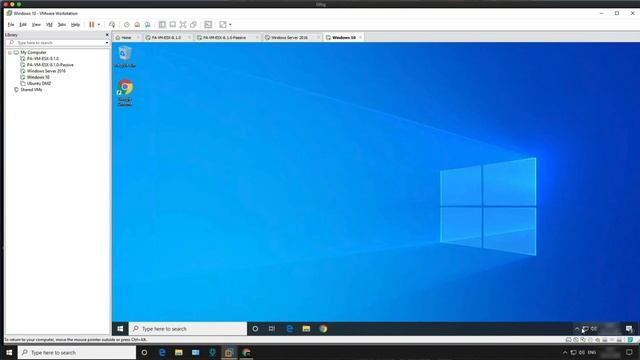The height and width of the screenshot is (360, 640).
Task: Open the Snapshot Manager icon
Action: coord(148,24)
